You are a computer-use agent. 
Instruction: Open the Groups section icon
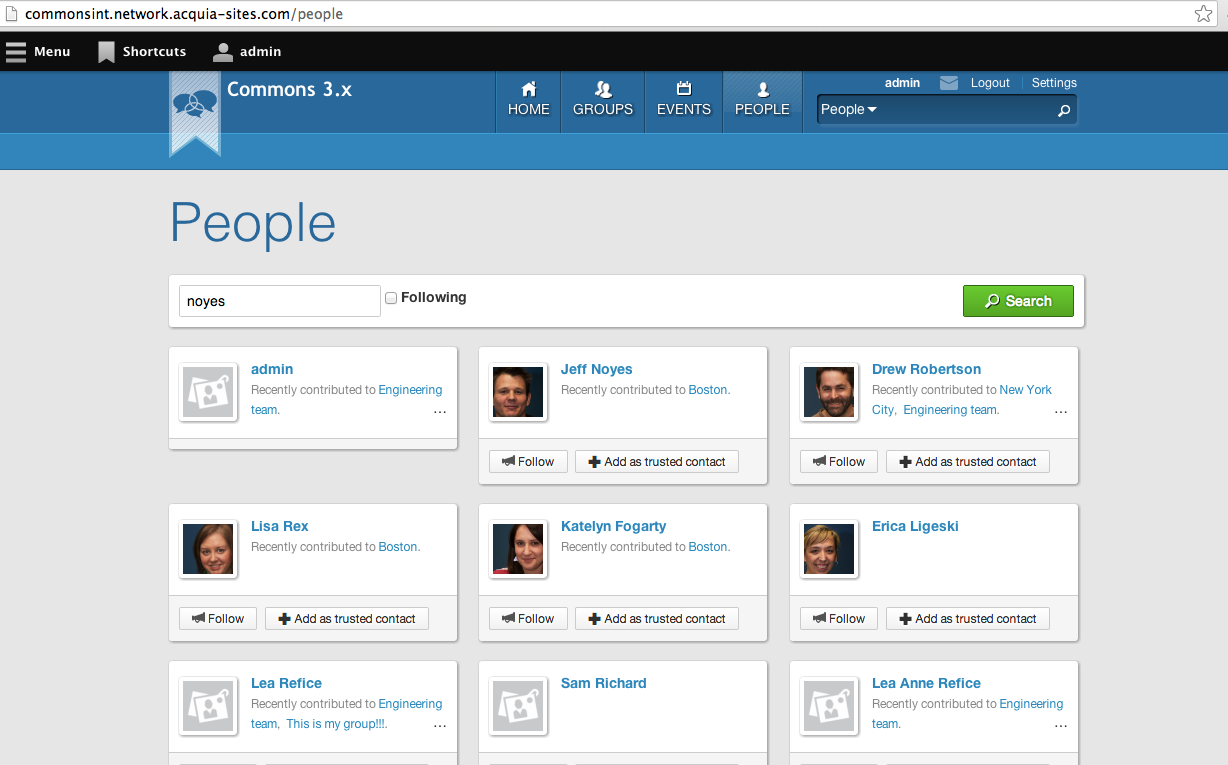(602, 88)
